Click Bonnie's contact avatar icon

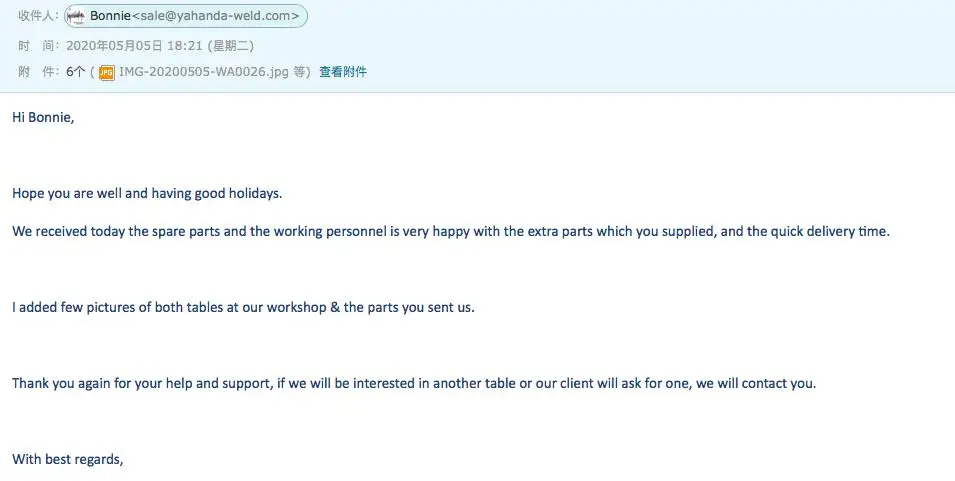click(x=76, y=16)
